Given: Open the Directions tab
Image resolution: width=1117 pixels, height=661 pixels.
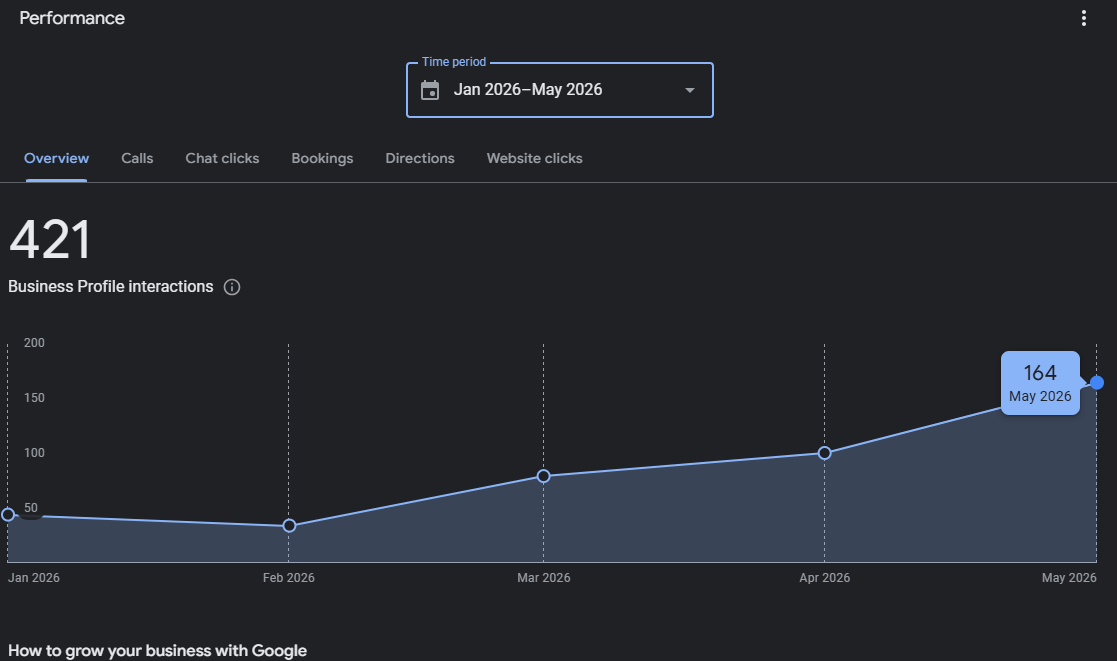Looking at the screenshot, I should 420,158.
